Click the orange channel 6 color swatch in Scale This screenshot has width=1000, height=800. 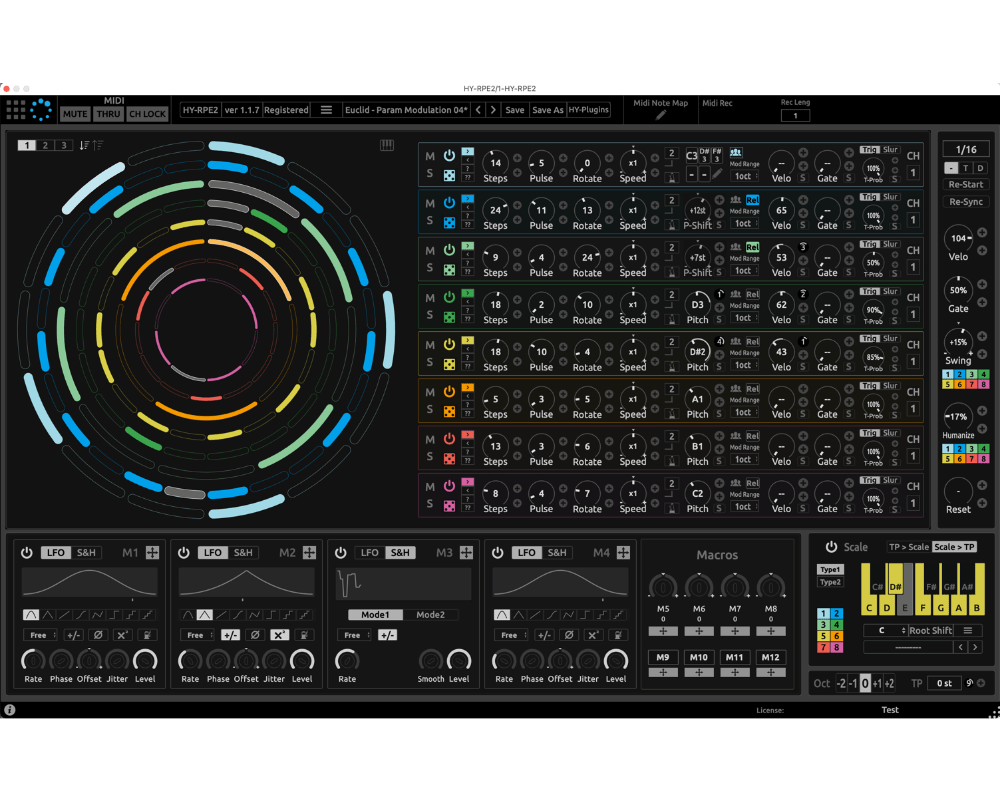pyautogui.click(x=836, y=636)
